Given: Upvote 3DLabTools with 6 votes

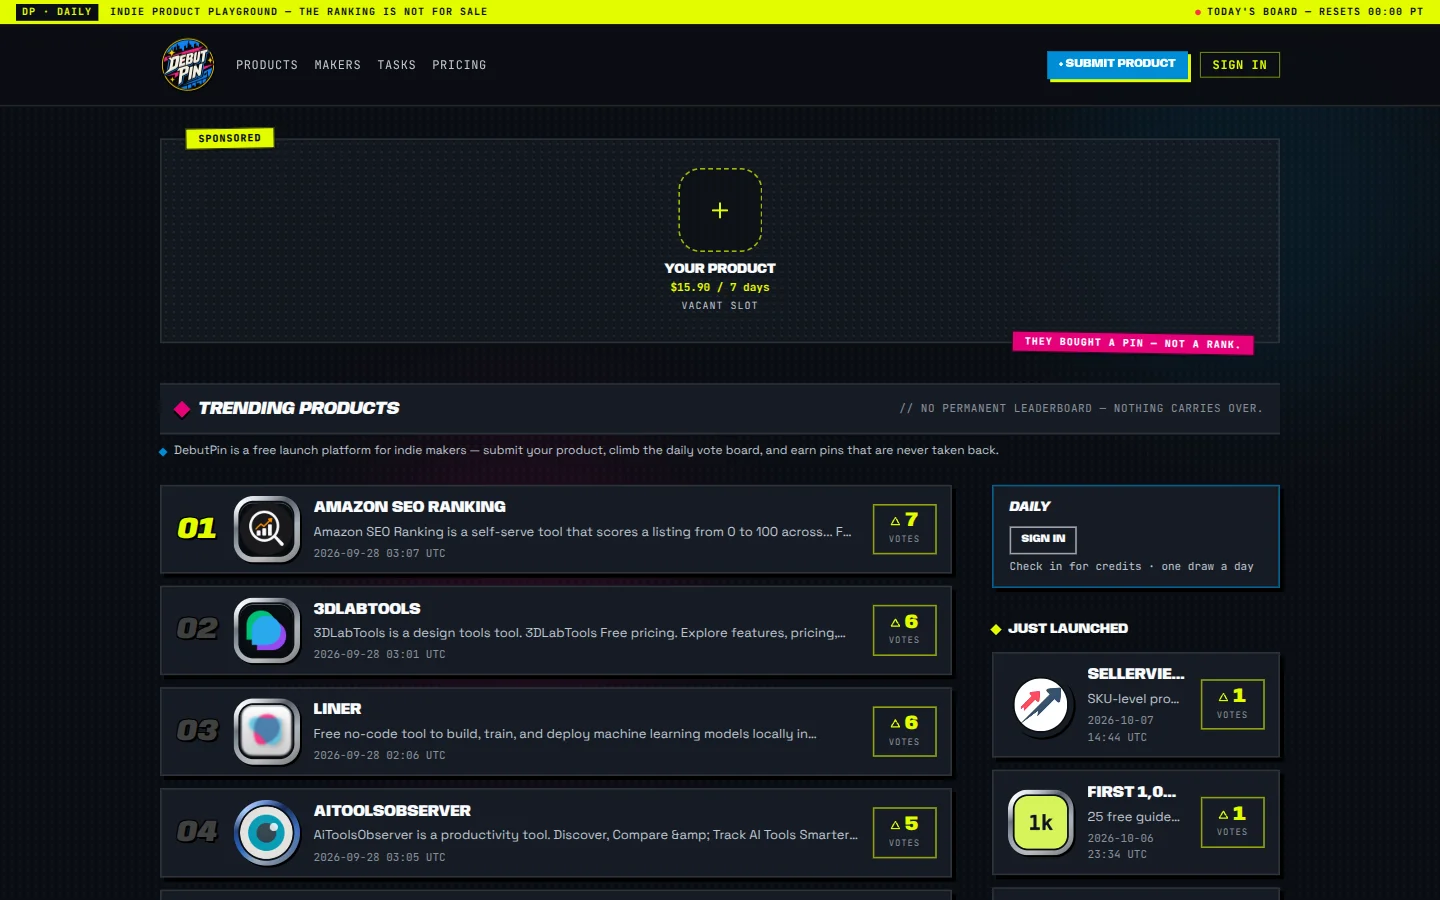Looking at the screenshot, I should pyautogui.click(x=904, y=630).
